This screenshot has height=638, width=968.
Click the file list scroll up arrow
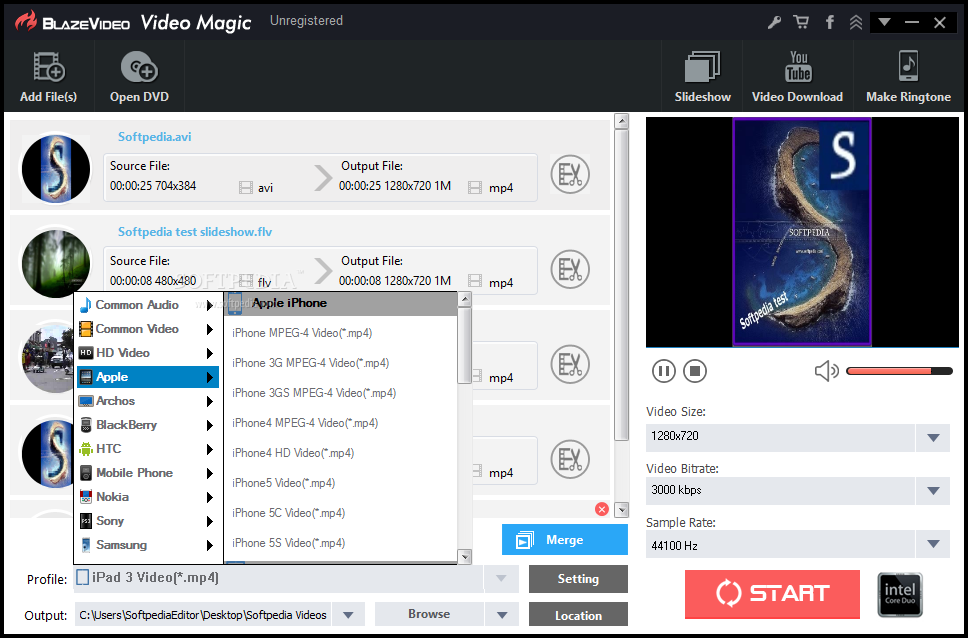pyautogui.click(x=622, y=121)
